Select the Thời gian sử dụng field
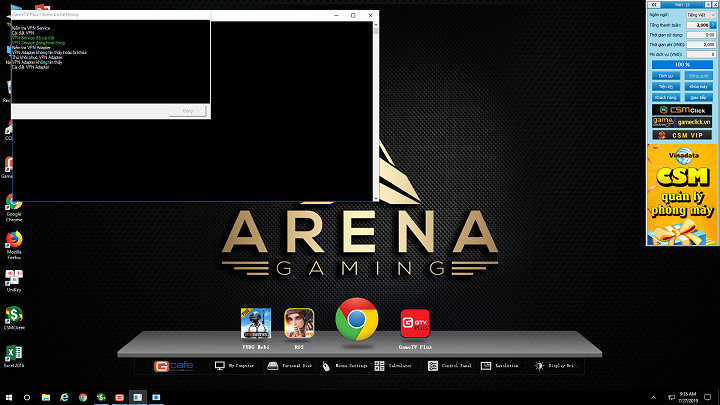 coord(701,35)
